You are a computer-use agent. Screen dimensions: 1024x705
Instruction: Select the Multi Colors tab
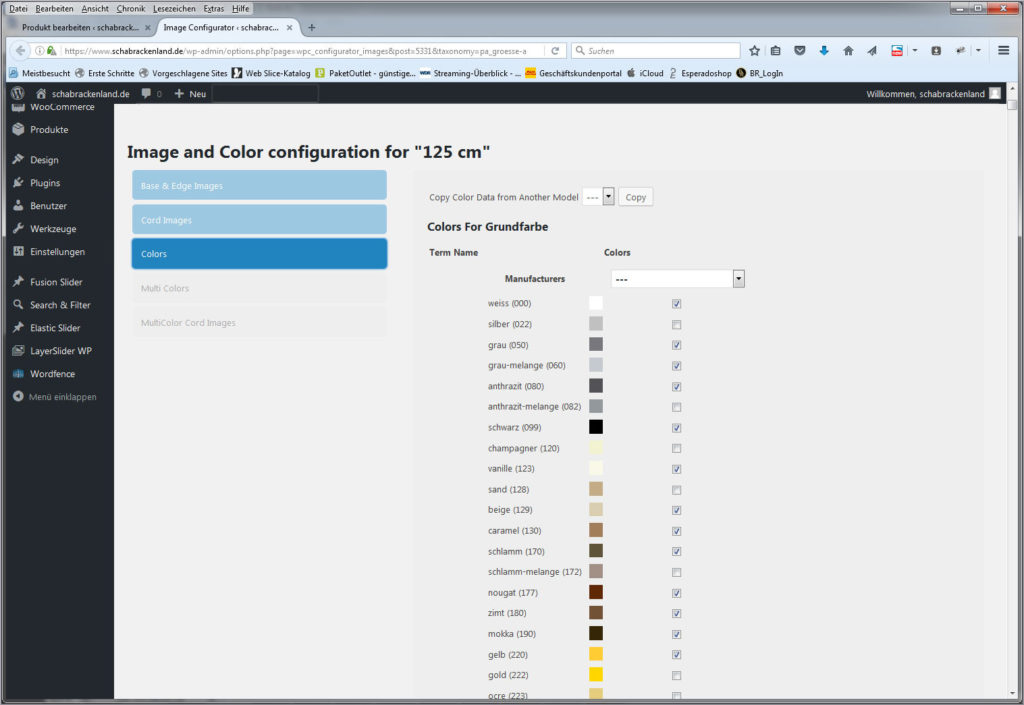[x=259, y=288]
